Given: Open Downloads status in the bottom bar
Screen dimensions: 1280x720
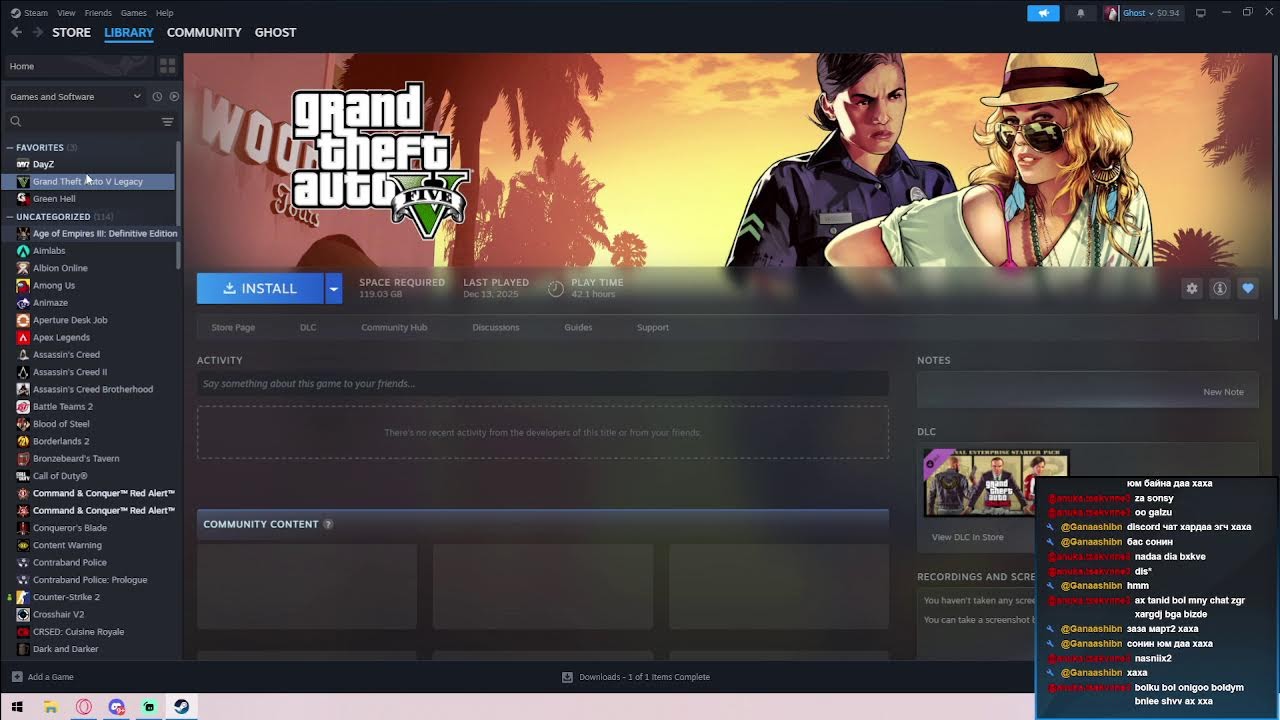Looking at the screenshot, I should (x=644, y=677).
